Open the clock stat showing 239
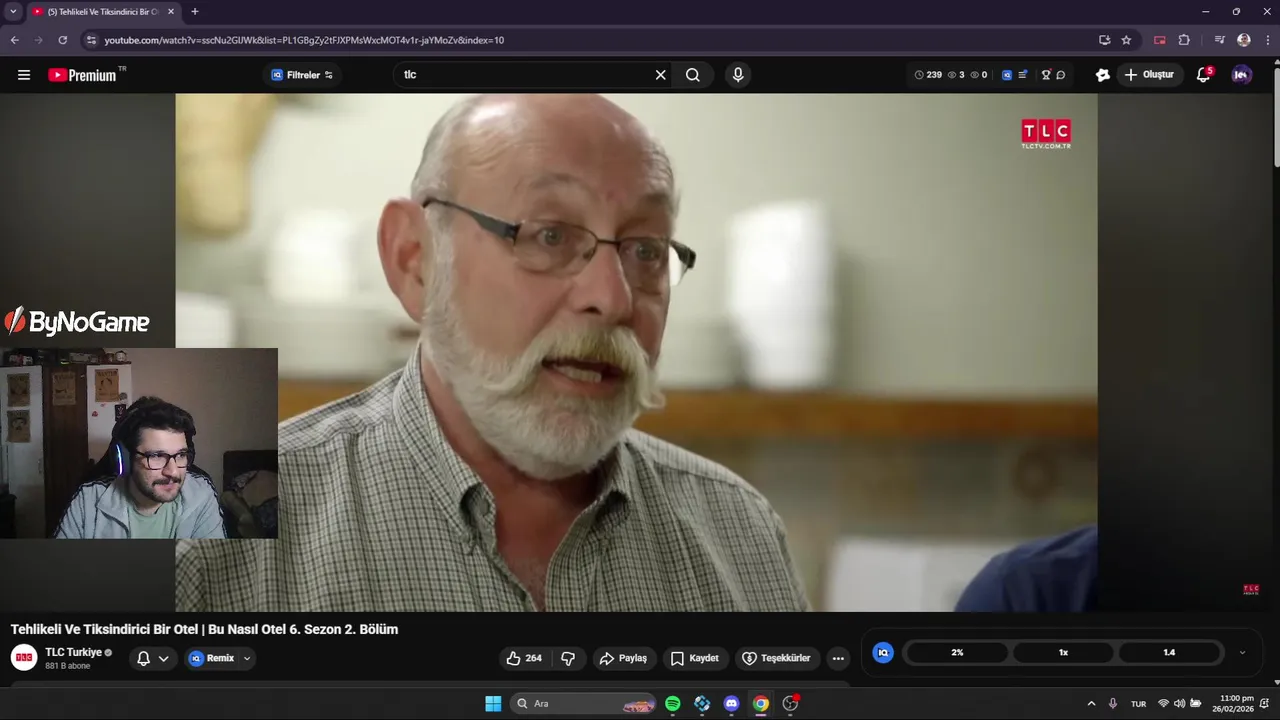This screenshot has height=720, width=1280. 928,75
